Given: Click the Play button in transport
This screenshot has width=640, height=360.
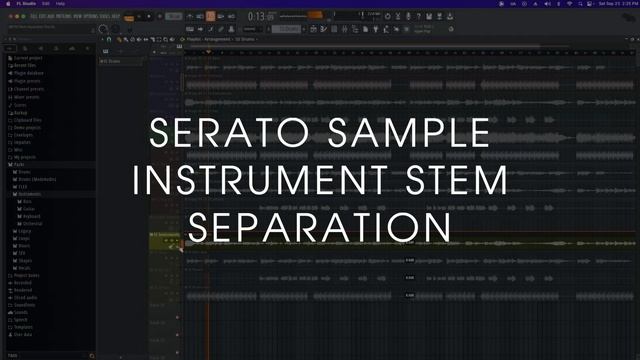Looking at the screenshot, I should click(x=139, y=16).
